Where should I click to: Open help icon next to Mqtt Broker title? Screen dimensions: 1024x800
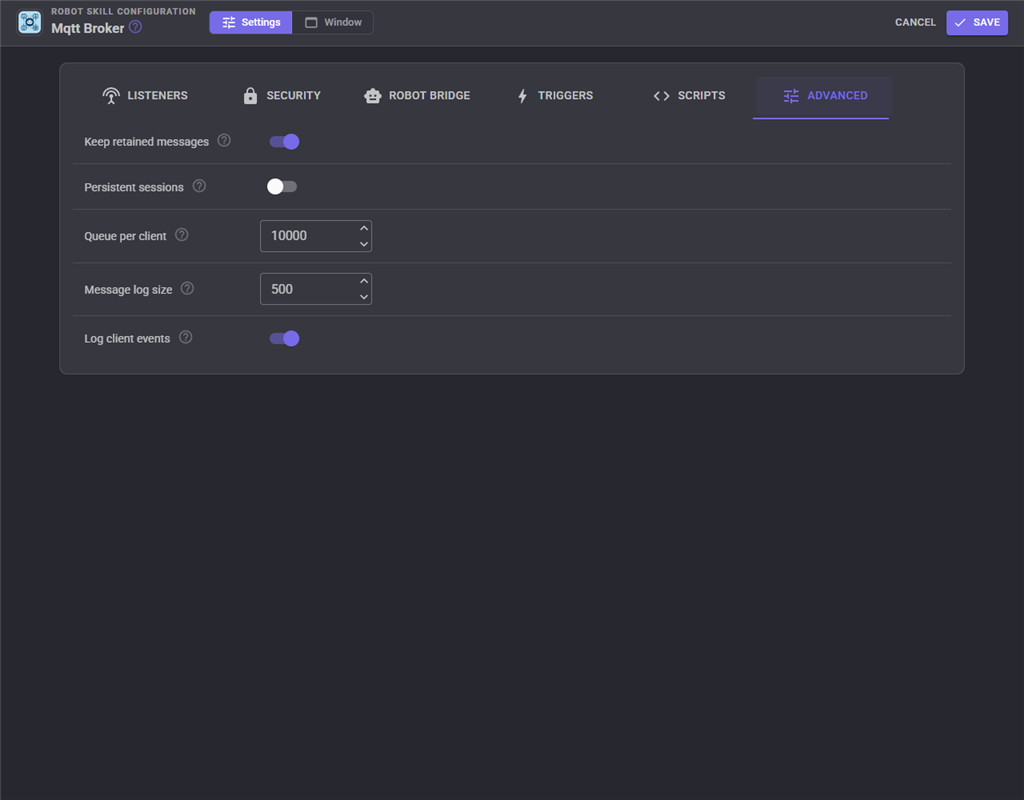point(135,27)
